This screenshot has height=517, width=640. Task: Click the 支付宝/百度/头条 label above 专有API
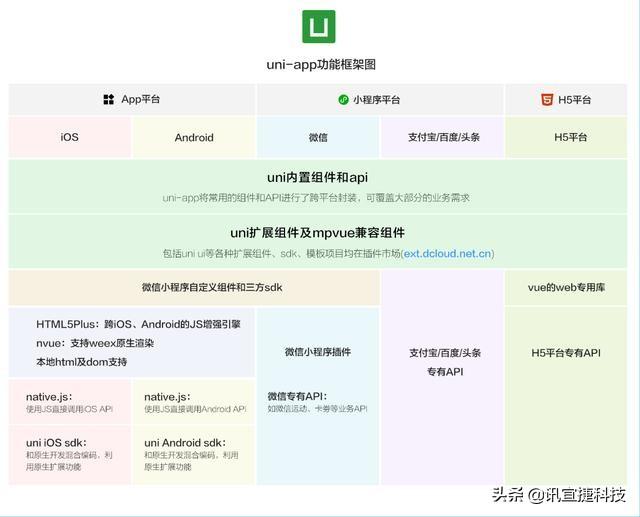point(445,353)
